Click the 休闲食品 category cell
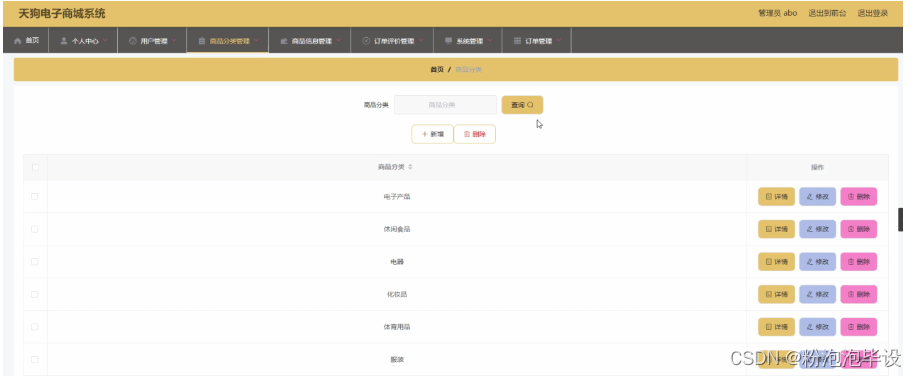Viewport: 917px width, 377px height. tap(397, 229)
